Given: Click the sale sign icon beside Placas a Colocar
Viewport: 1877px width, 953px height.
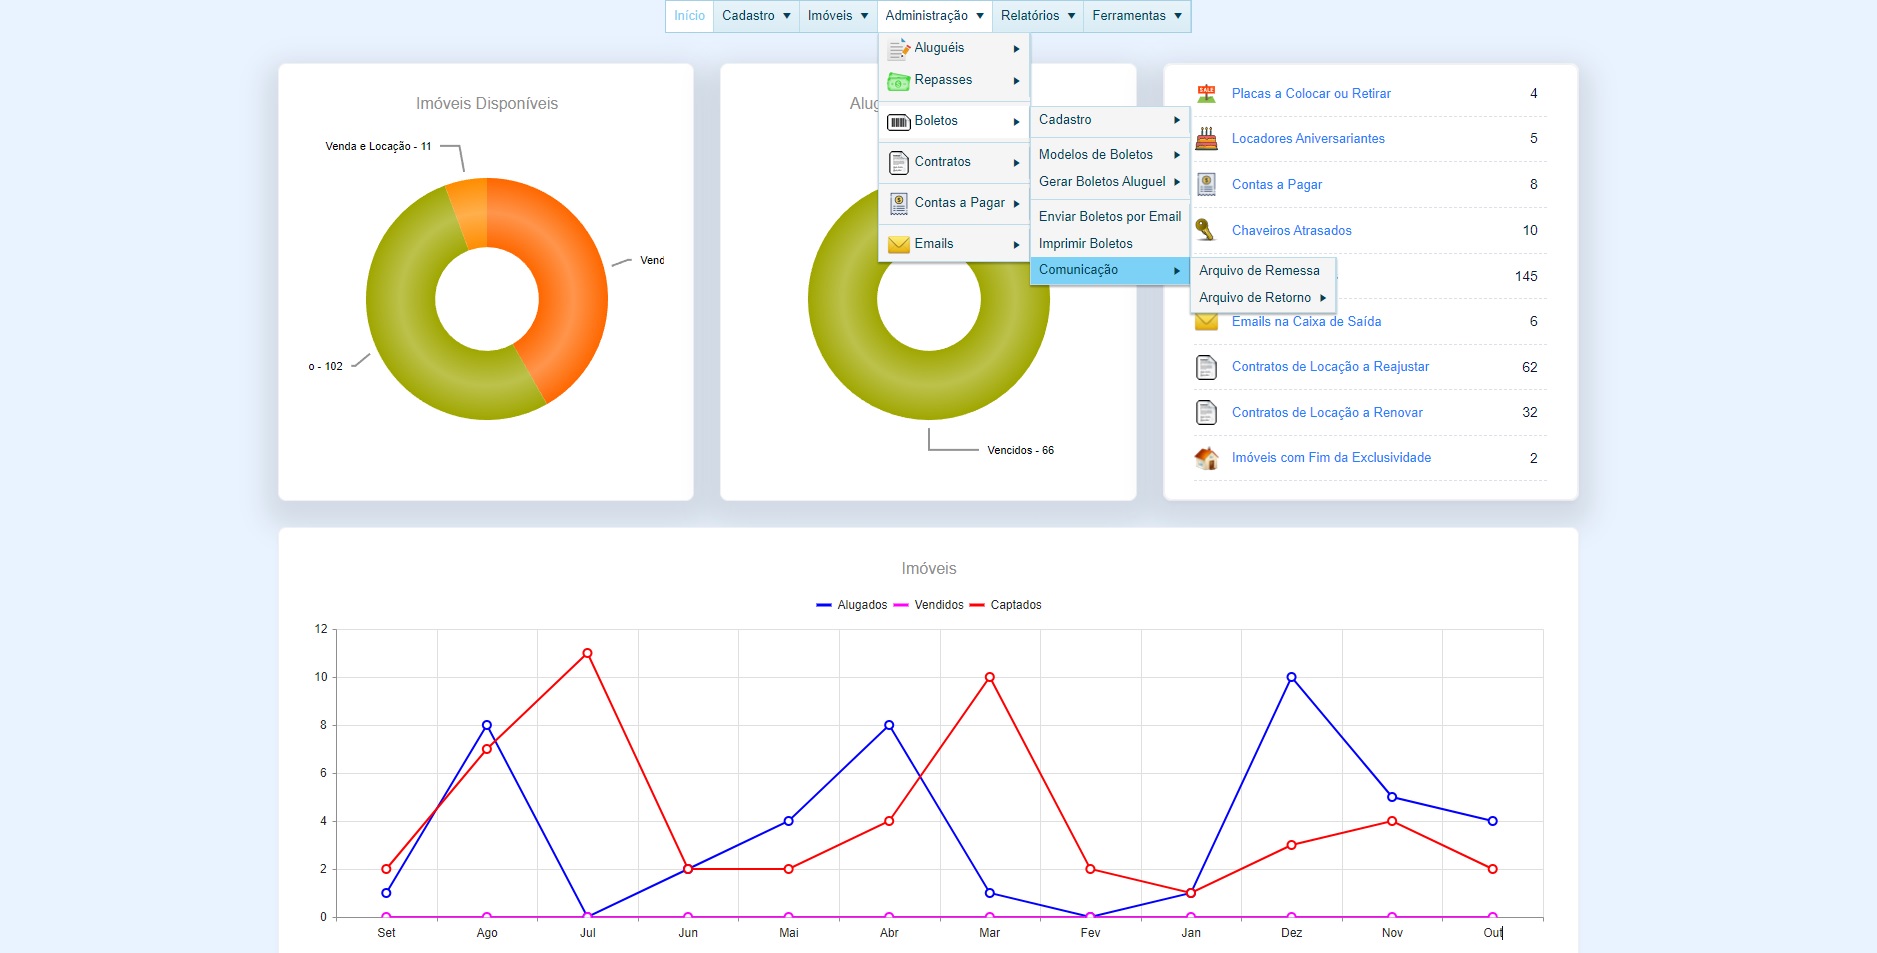Looking at the screenshot, I should (x=1207, y=94).
